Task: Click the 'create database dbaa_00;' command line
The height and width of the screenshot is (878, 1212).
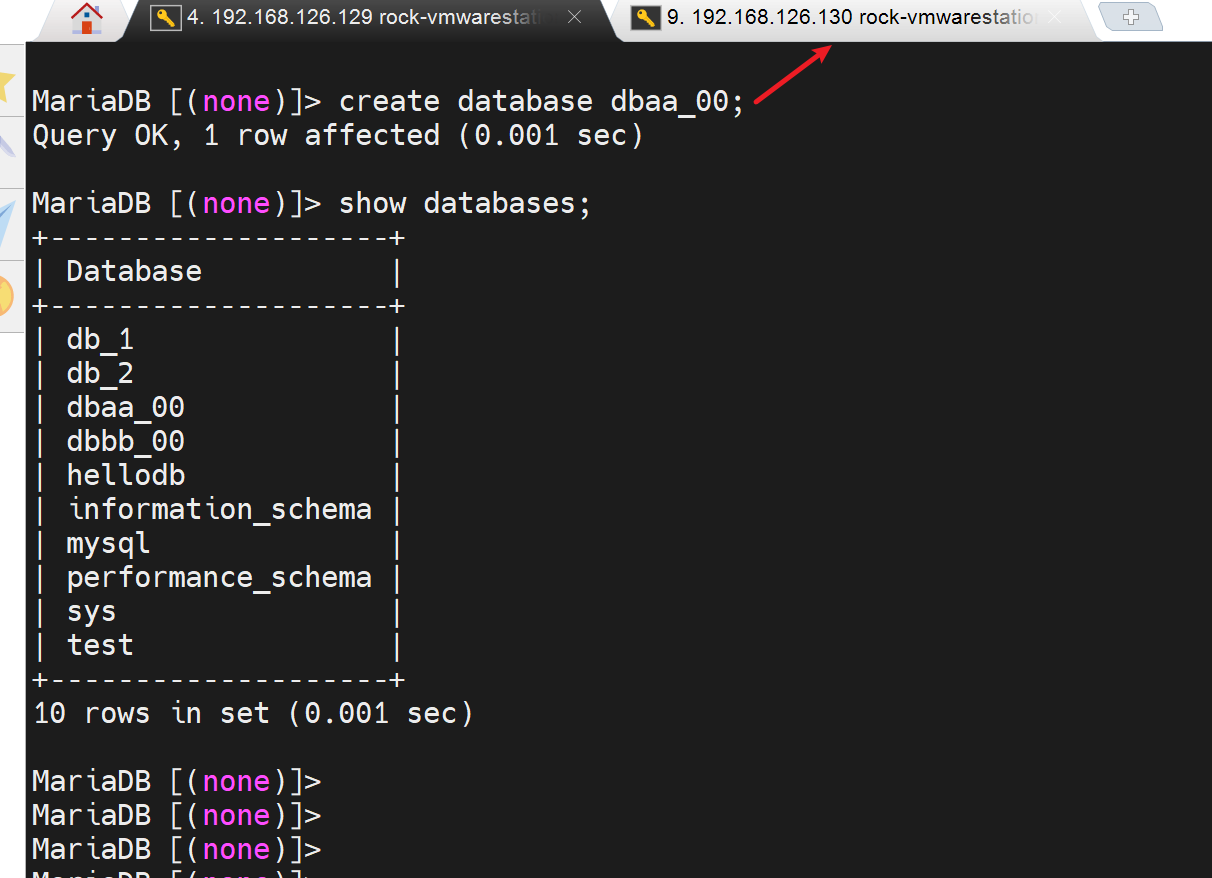Action: pyautogui.click(x=541, y=102)
